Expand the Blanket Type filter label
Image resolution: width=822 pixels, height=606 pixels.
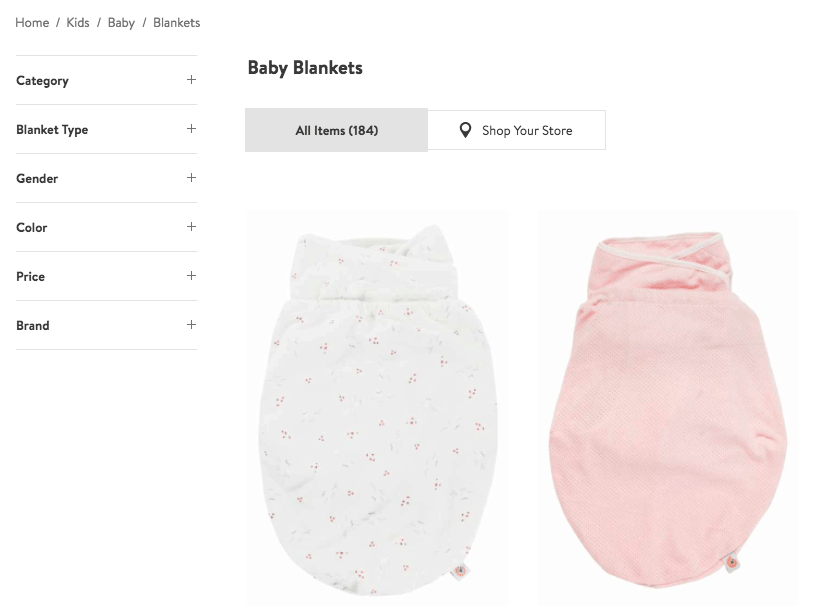[x=52, y=130]
